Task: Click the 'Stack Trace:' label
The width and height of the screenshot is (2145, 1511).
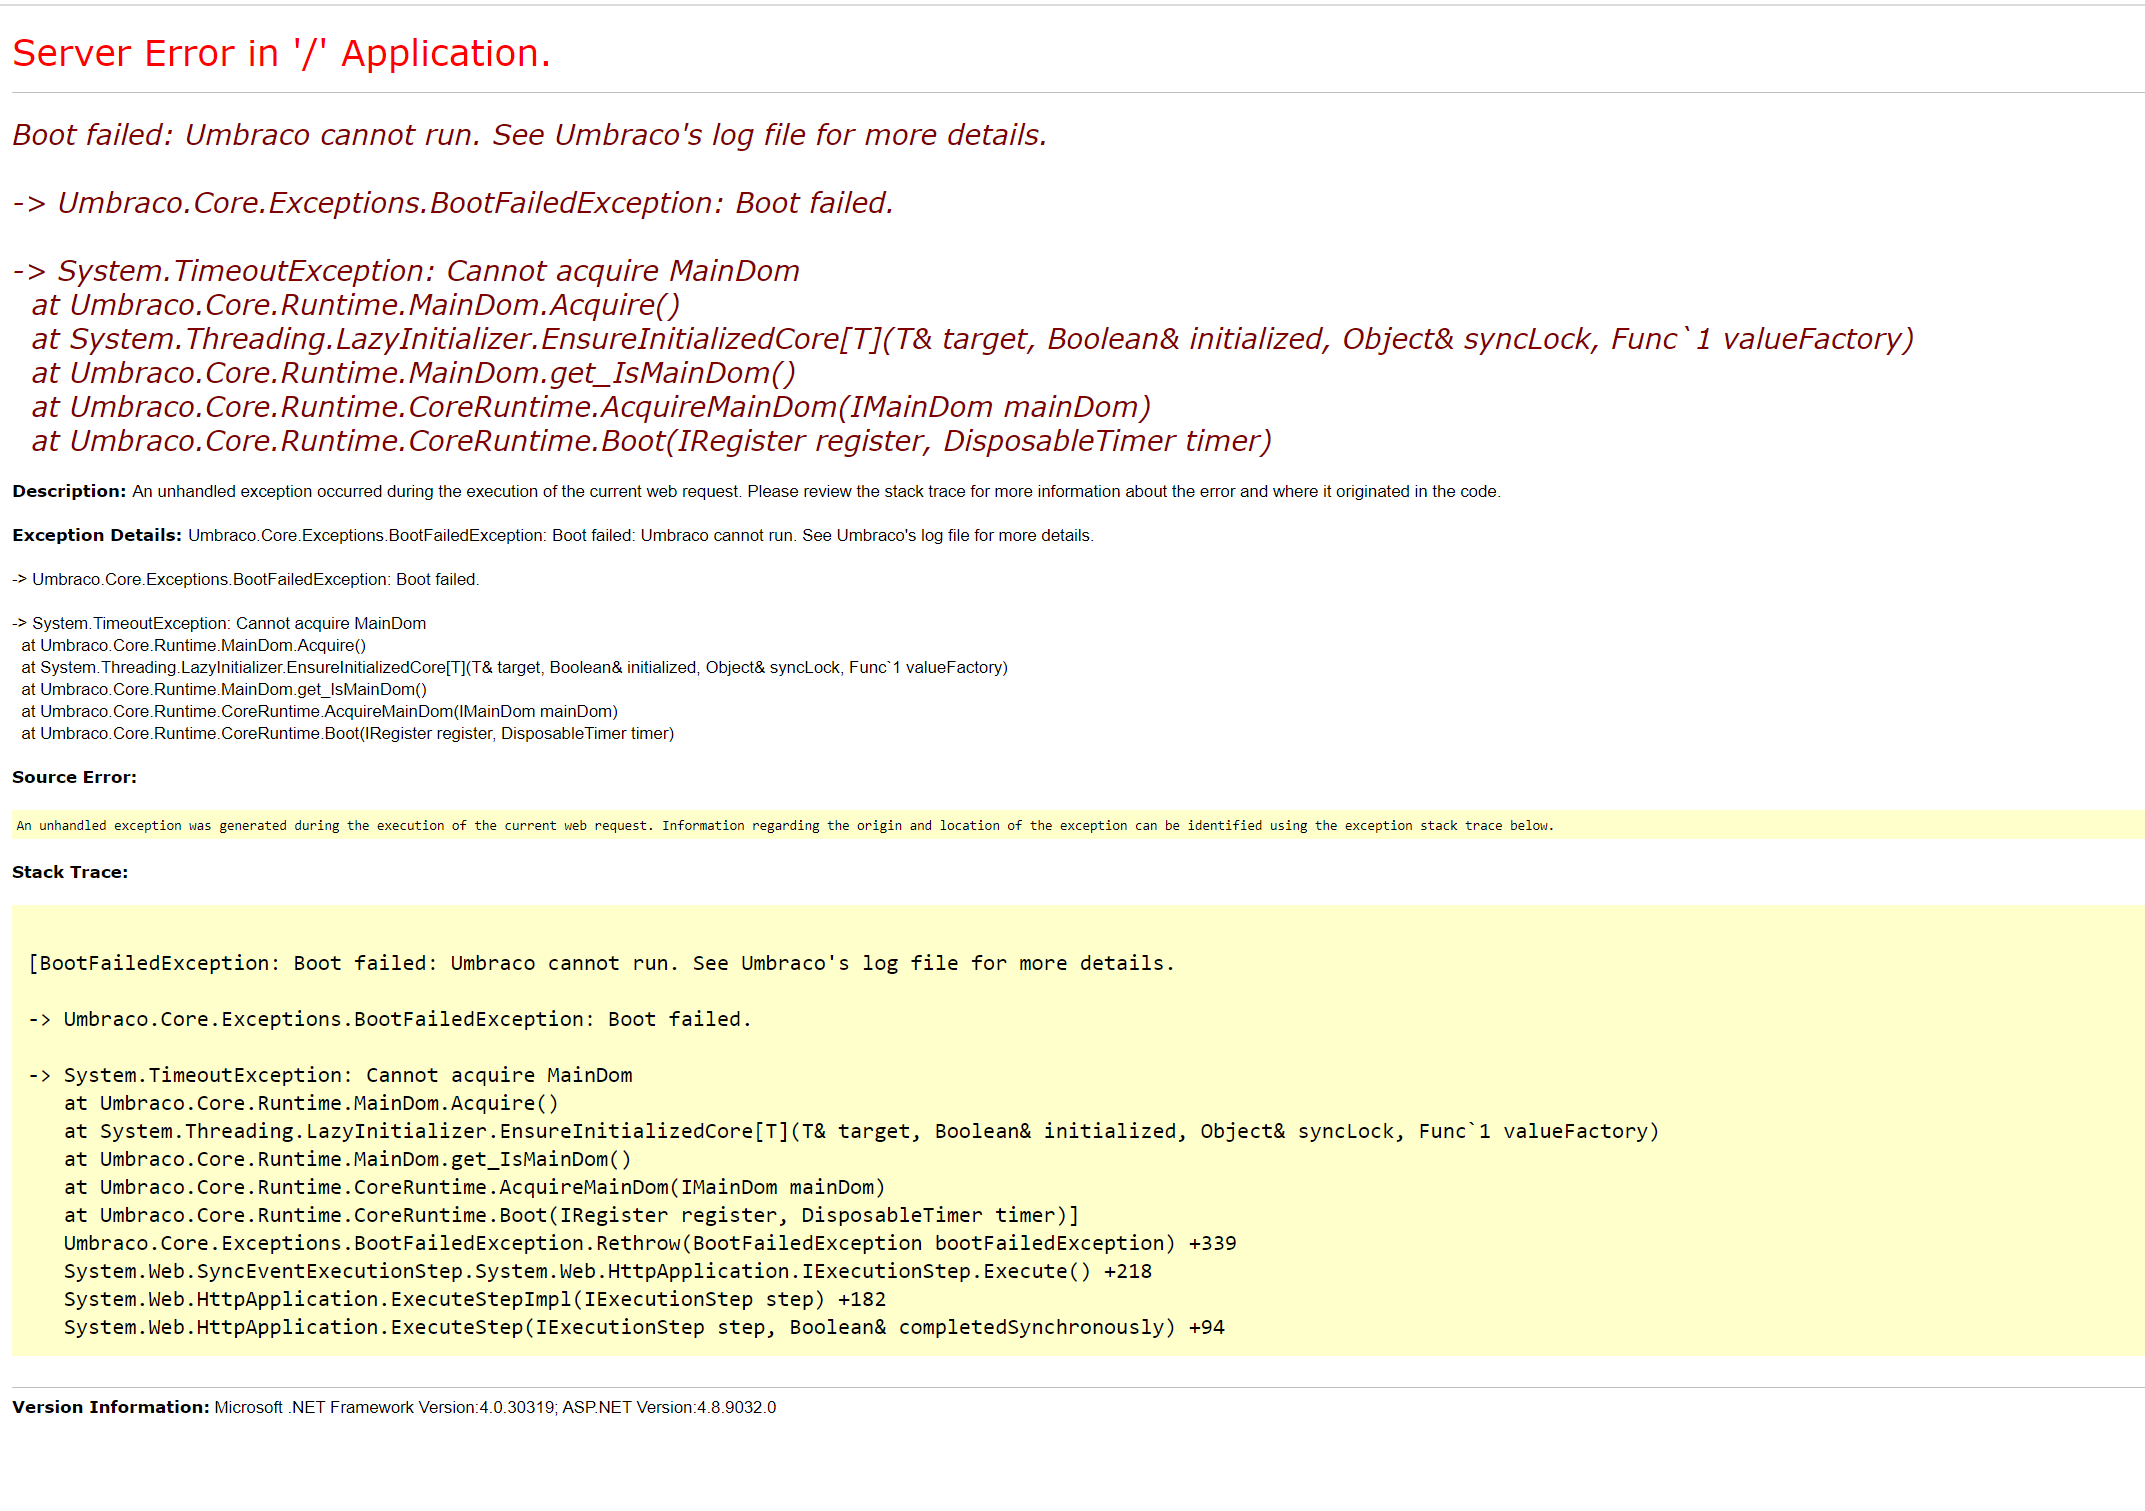Action: [x=70, y=872]
